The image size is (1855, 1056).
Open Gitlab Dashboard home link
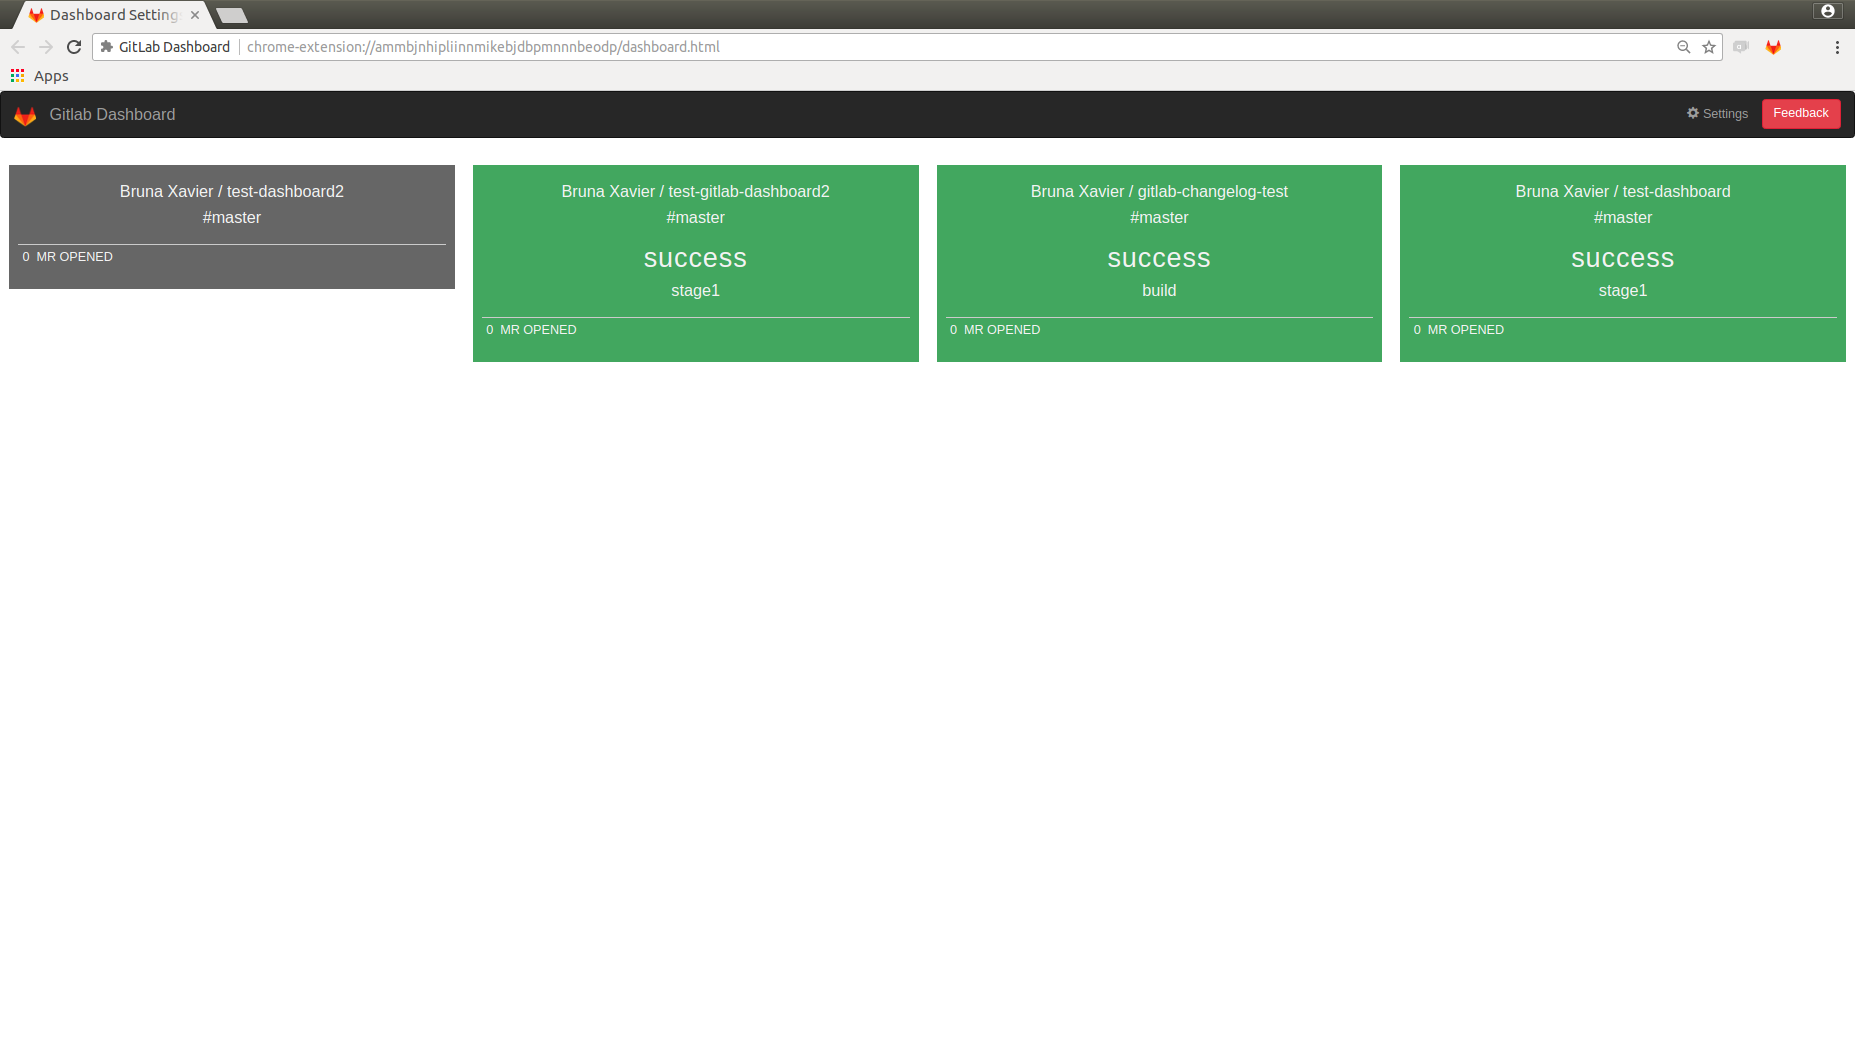[112, 115]
